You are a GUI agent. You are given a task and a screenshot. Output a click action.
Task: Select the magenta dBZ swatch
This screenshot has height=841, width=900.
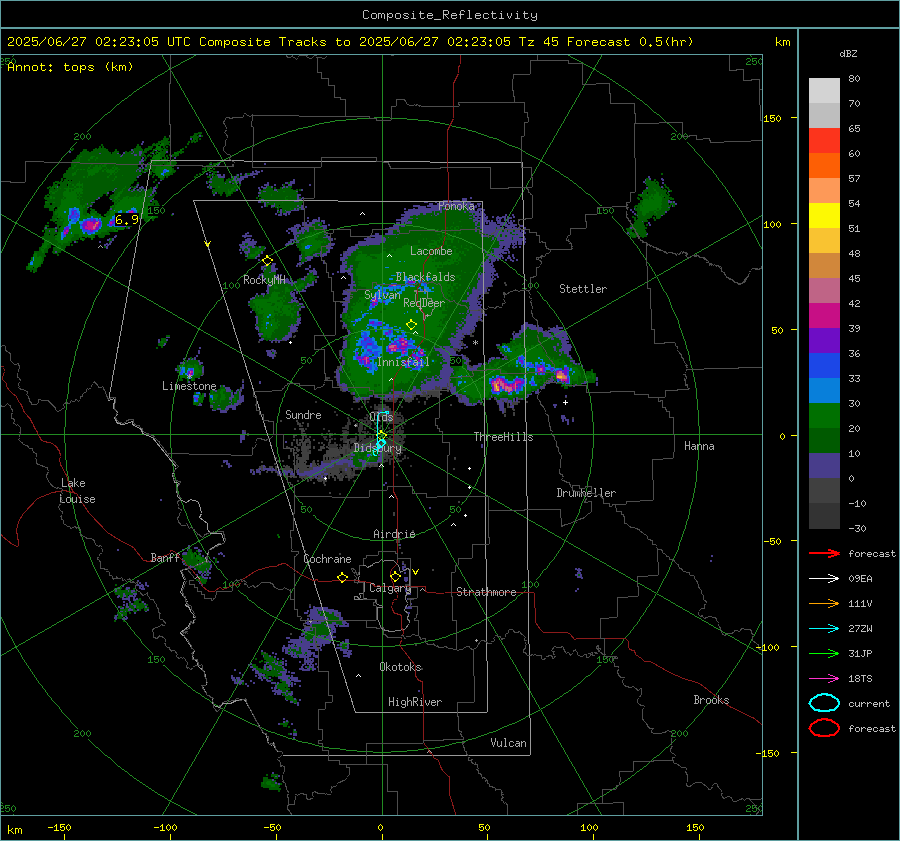coord(824,316)
